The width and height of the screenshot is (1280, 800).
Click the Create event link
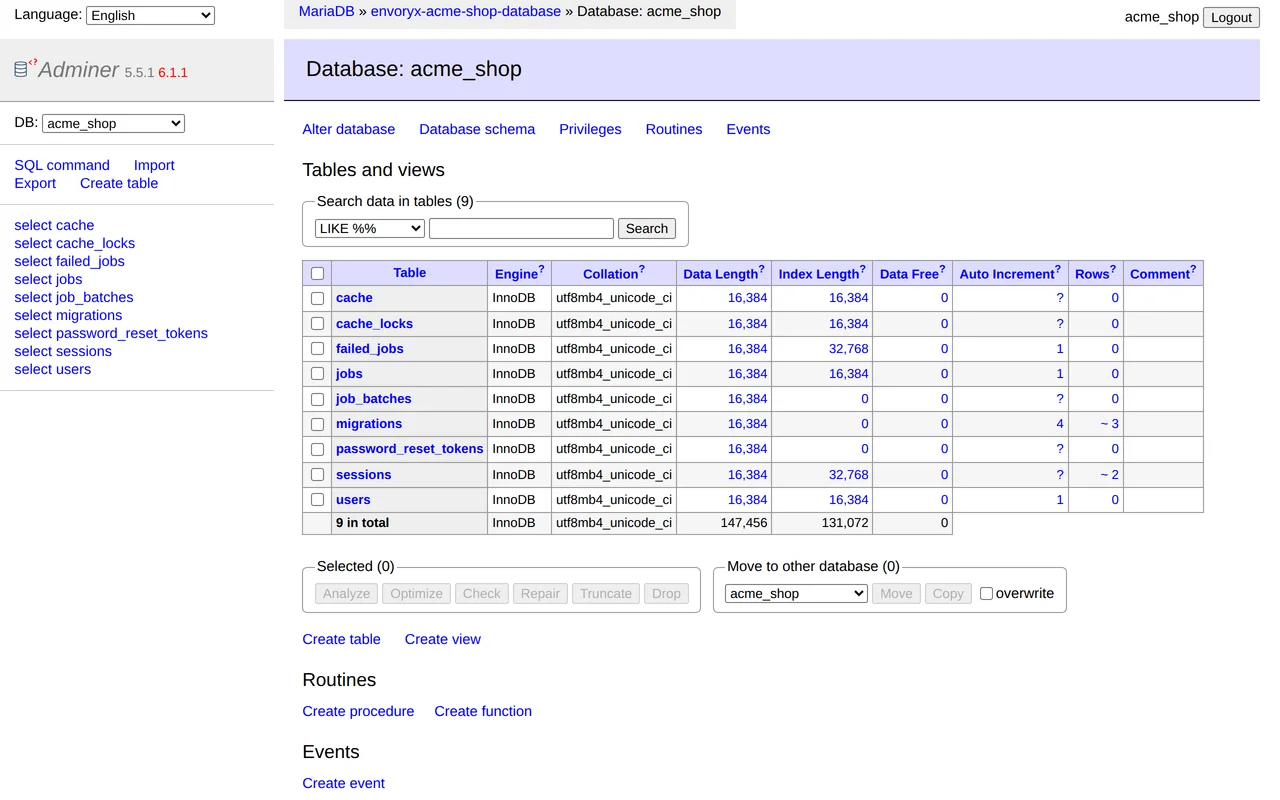(343, 783)
